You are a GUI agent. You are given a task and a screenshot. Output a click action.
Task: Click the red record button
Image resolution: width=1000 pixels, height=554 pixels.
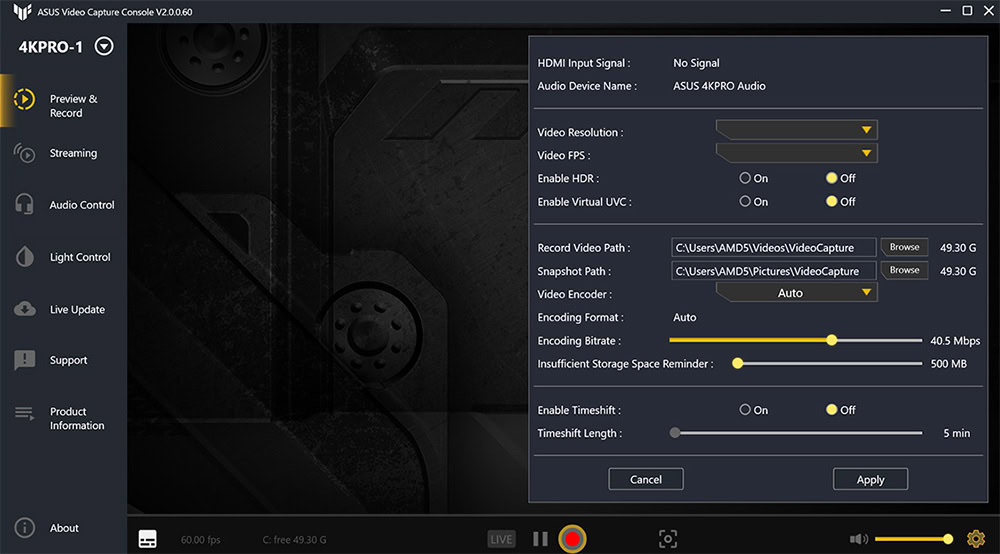[x=572, y=539]
